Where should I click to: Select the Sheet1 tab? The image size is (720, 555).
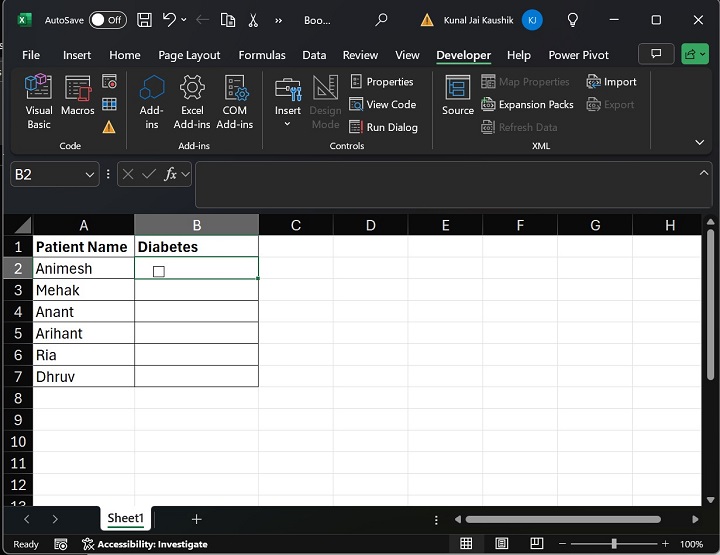126,519
